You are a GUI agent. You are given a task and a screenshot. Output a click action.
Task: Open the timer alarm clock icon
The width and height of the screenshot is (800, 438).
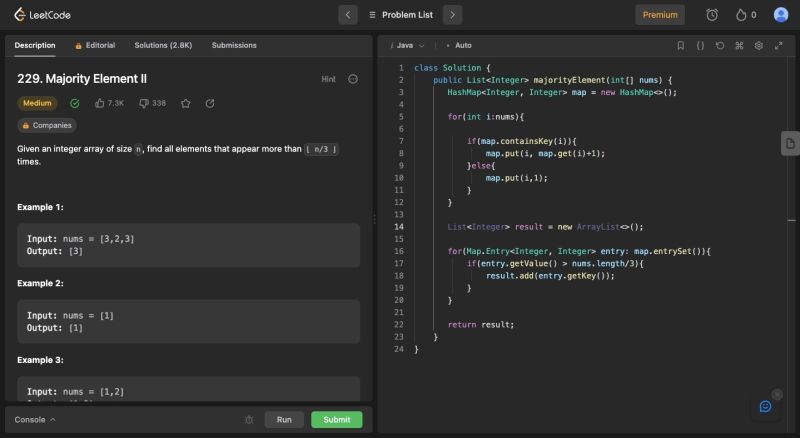point(712,15)
